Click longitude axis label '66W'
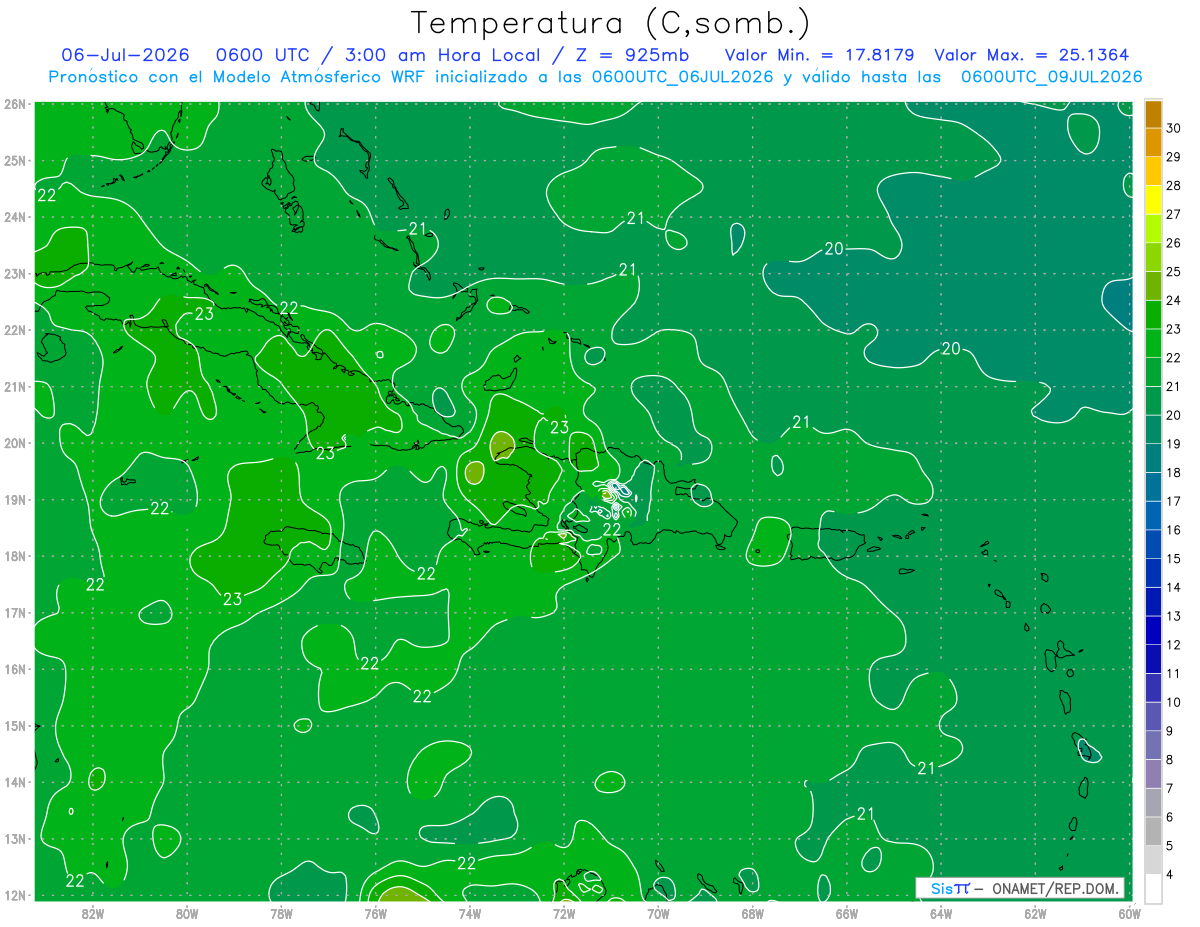This screenshot has height=927, width=1200. click(x=847, y=913)
